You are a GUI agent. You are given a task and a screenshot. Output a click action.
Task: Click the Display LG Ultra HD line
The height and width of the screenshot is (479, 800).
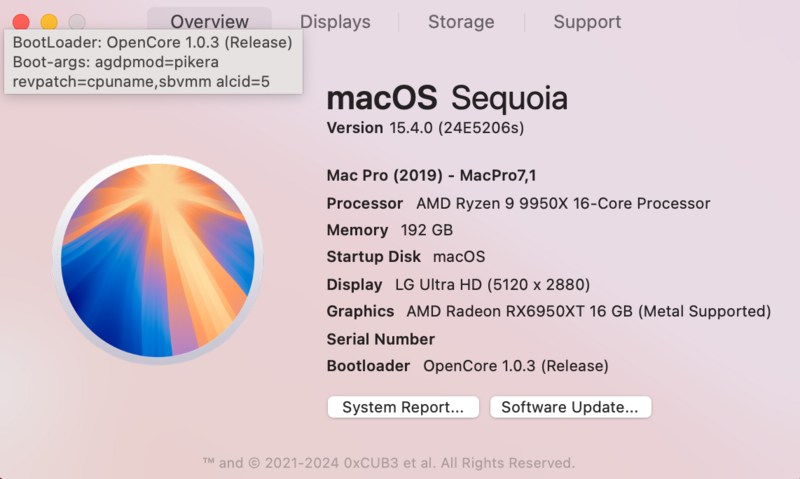coord(458,284)
